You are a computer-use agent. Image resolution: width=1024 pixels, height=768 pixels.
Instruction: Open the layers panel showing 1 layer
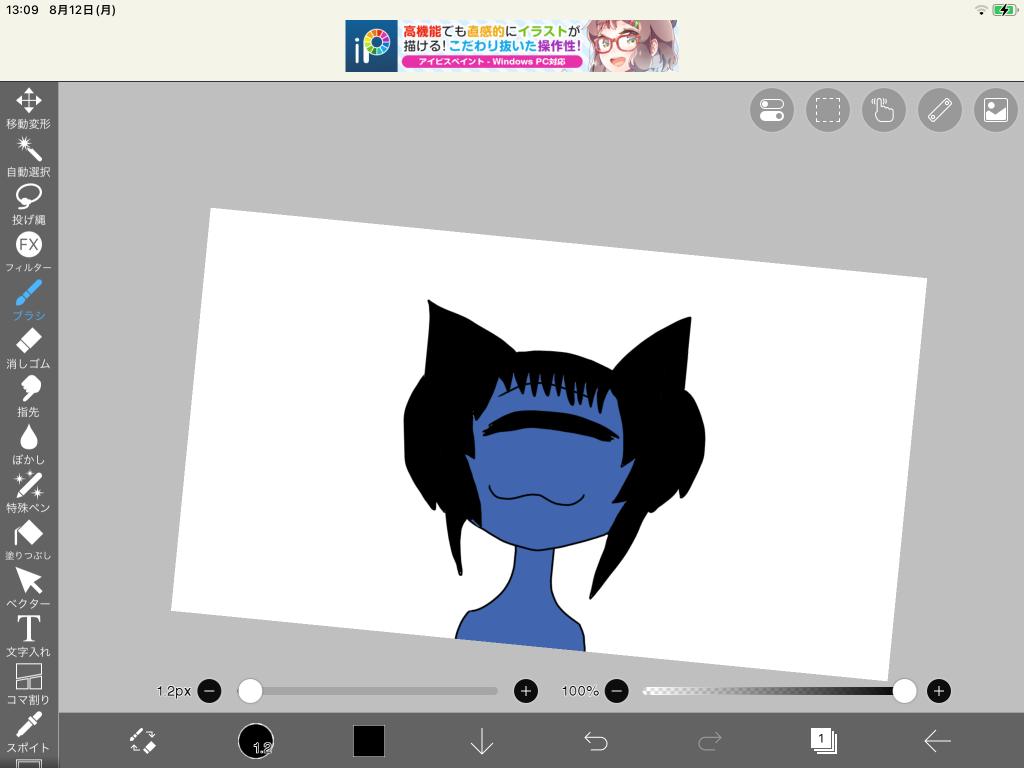pyautogui.click(x=823, y=741)
